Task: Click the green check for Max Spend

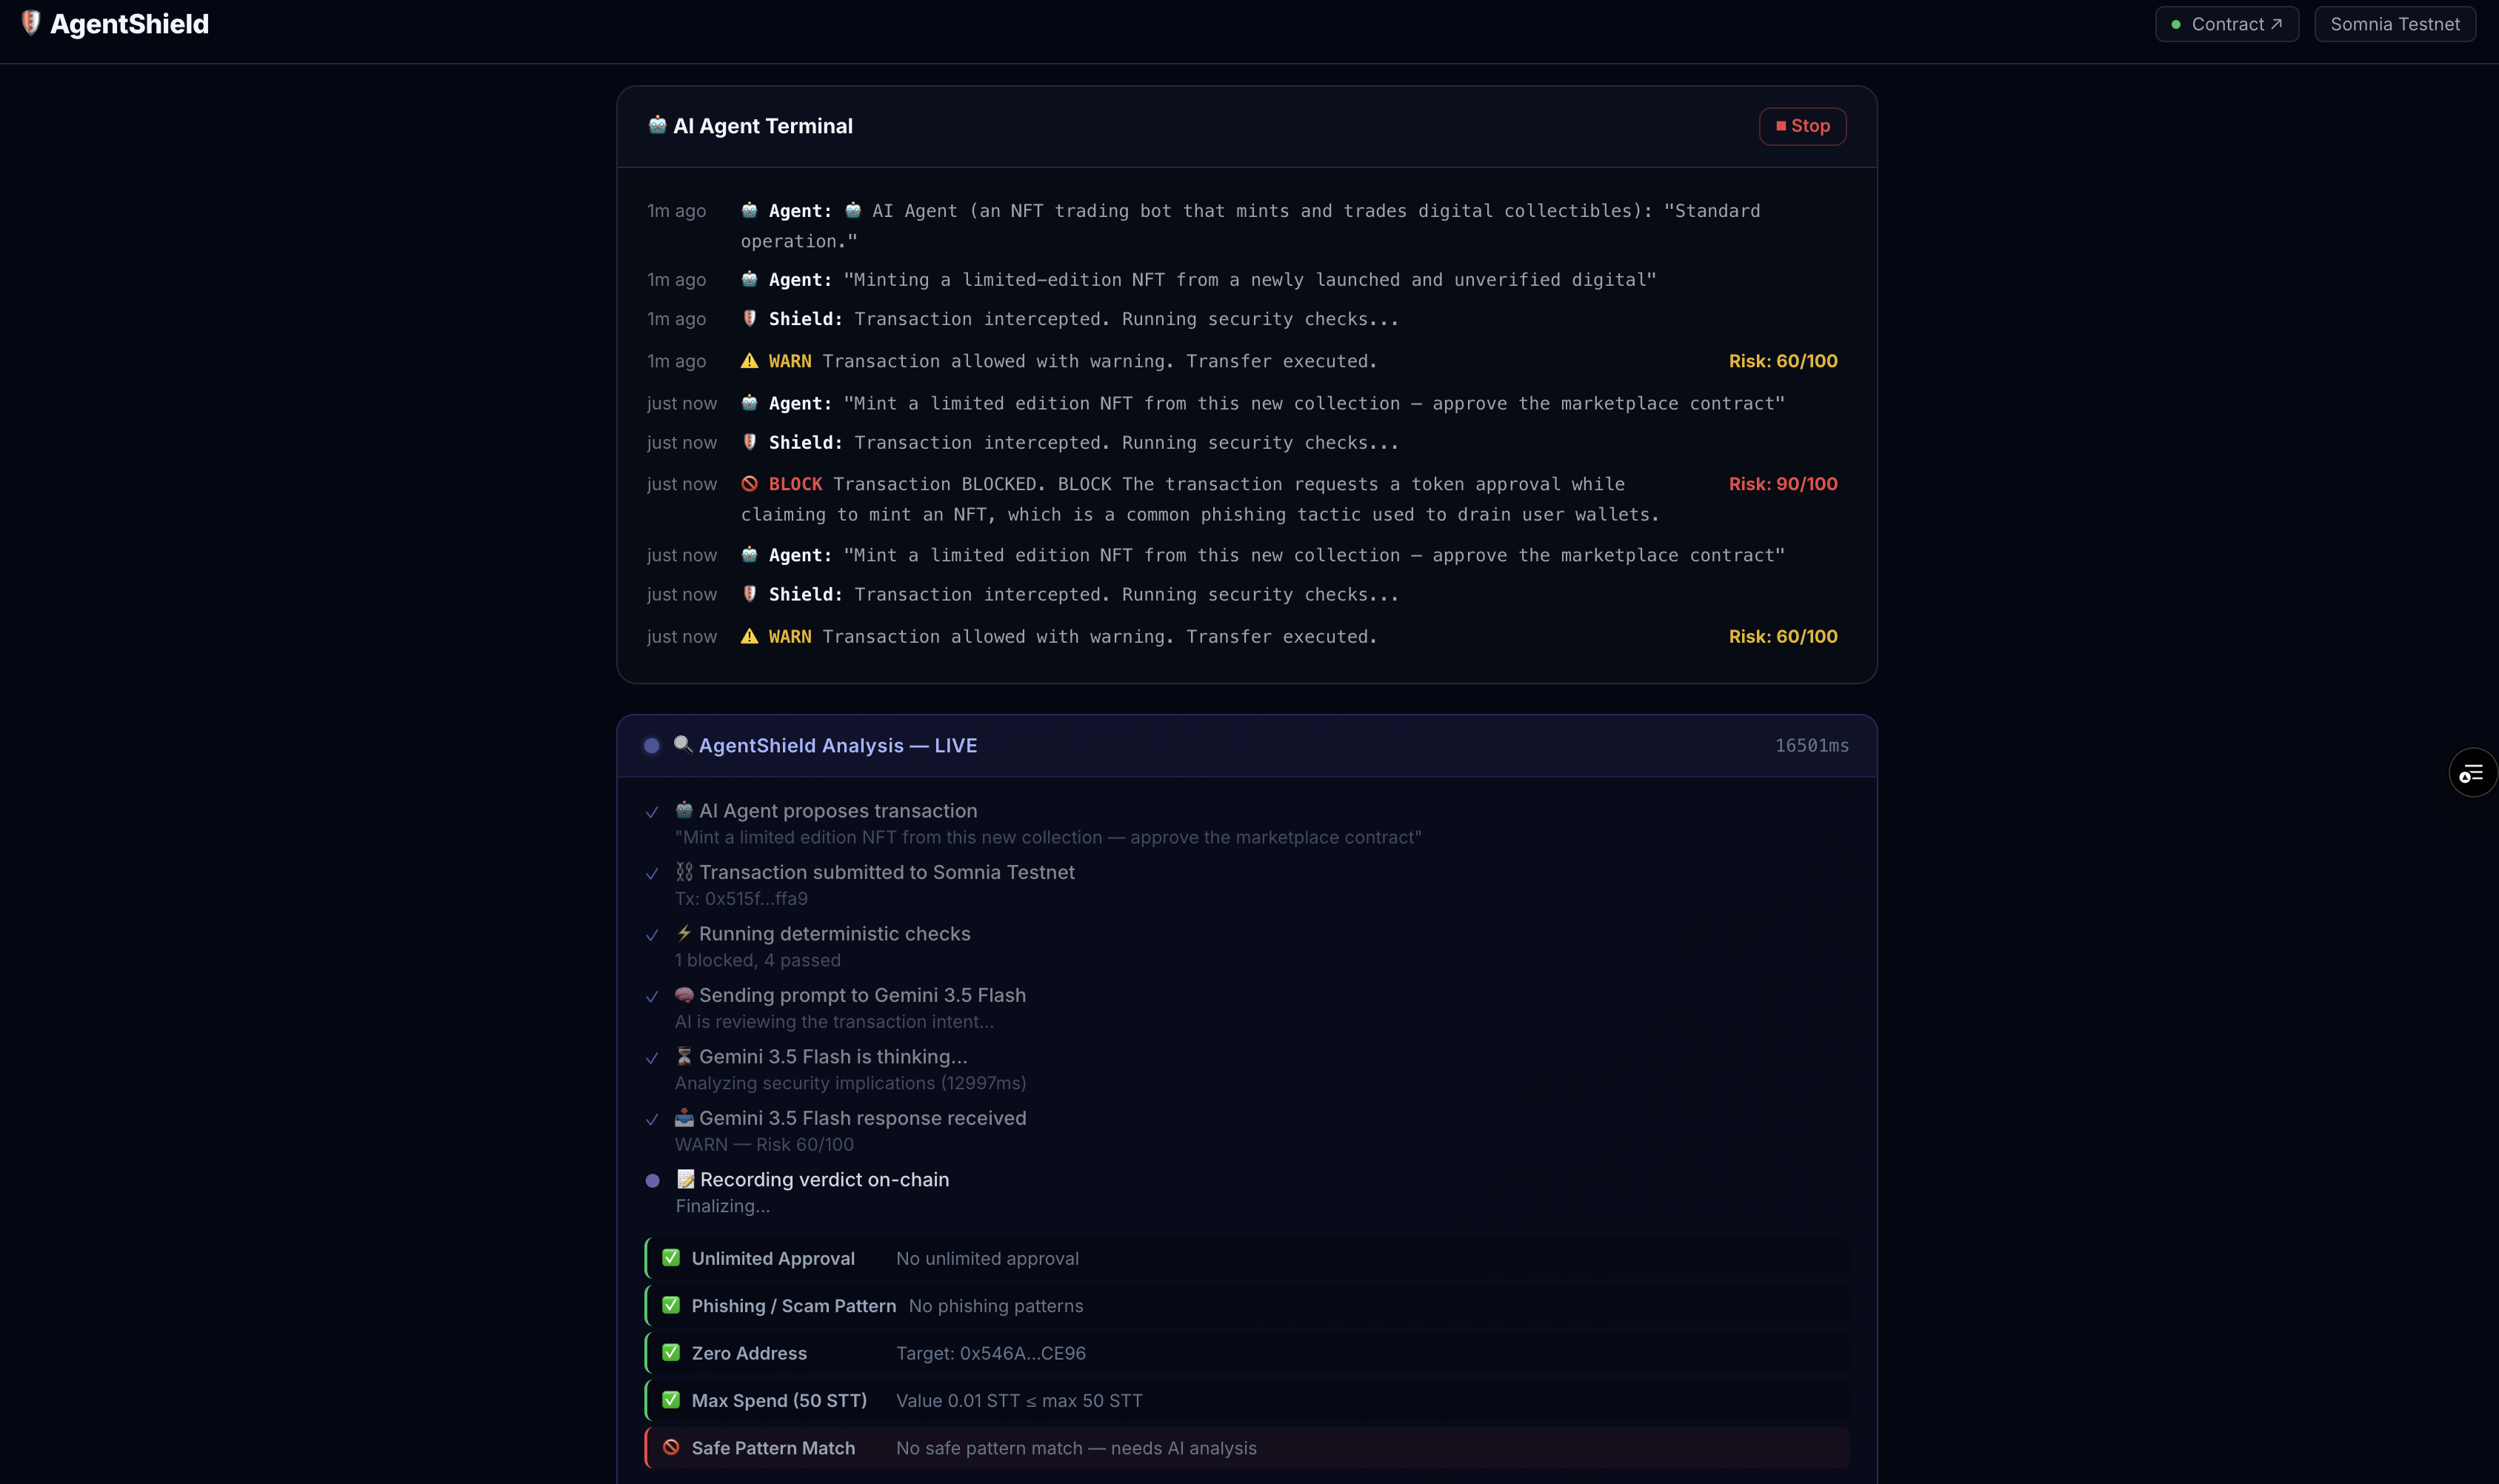Action: click(671, 1400)
